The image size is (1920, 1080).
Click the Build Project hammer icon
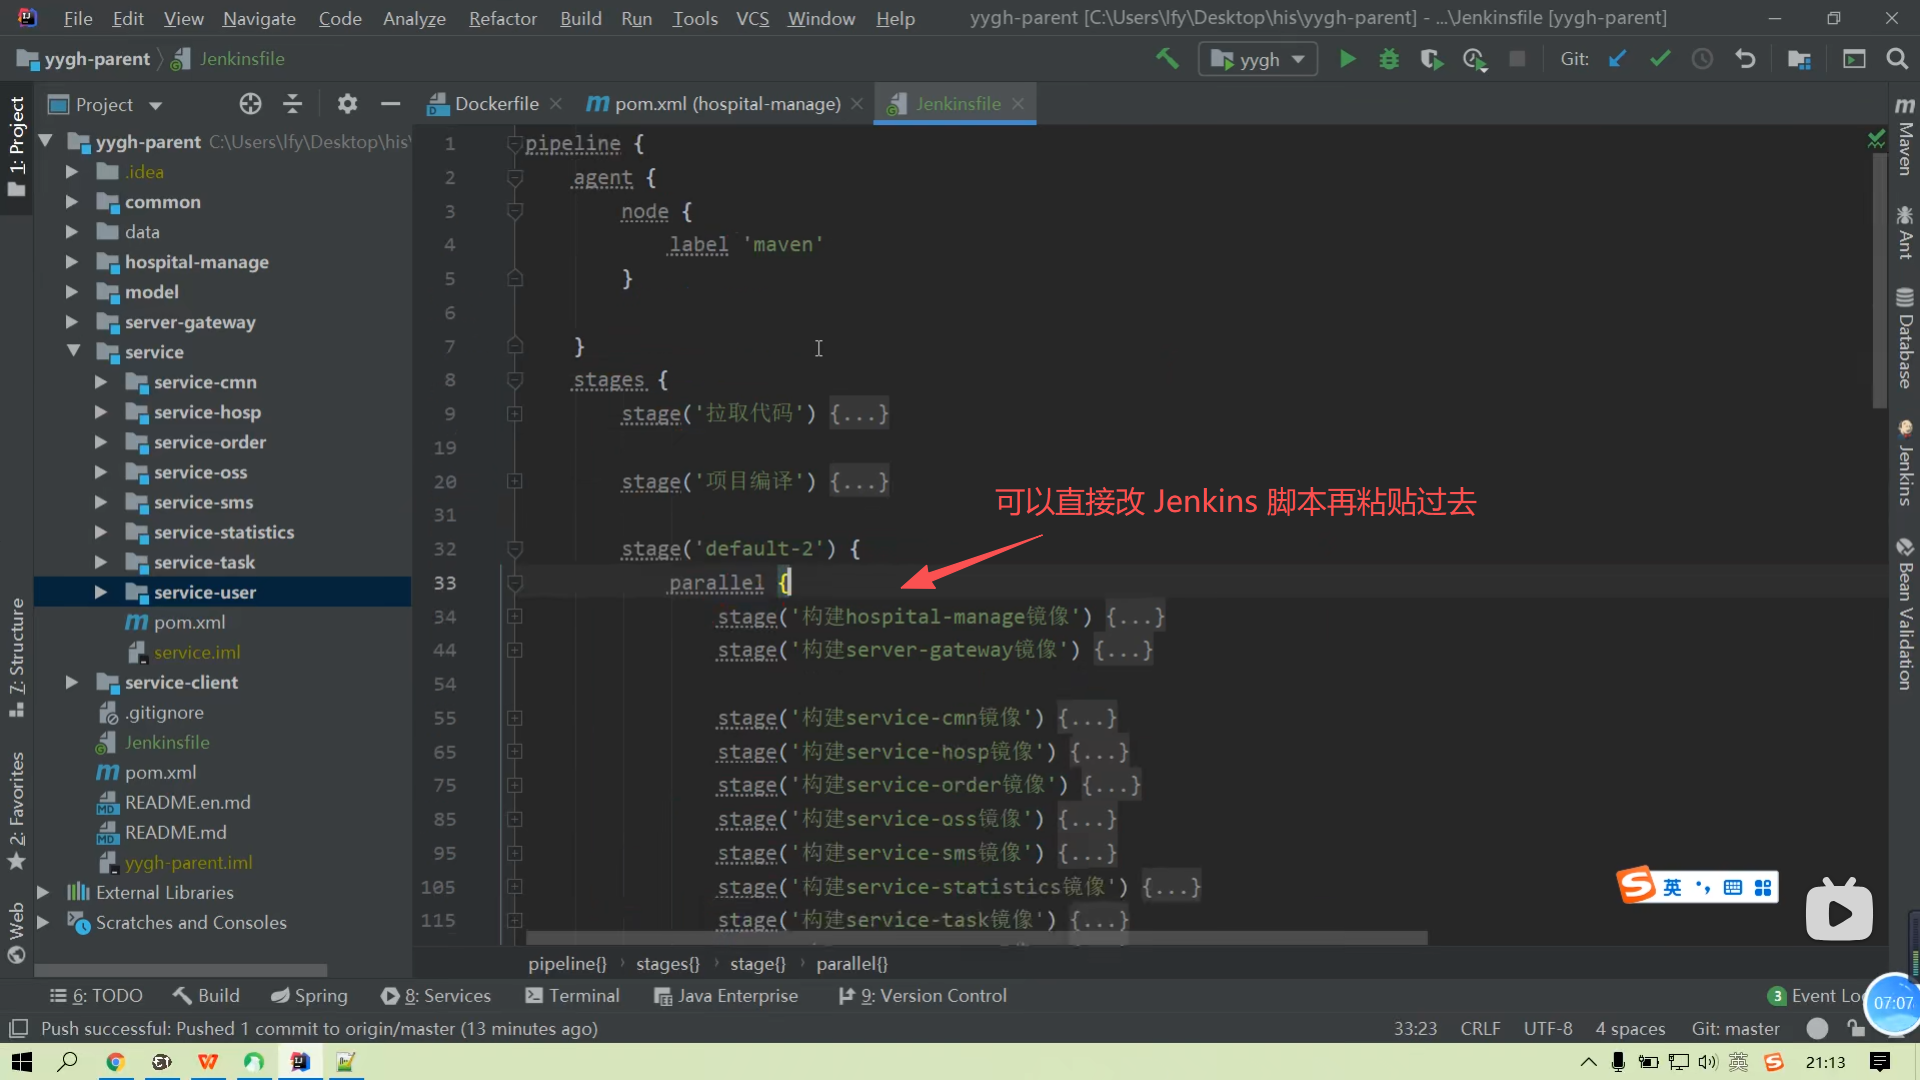click(x=1167, y=59)
